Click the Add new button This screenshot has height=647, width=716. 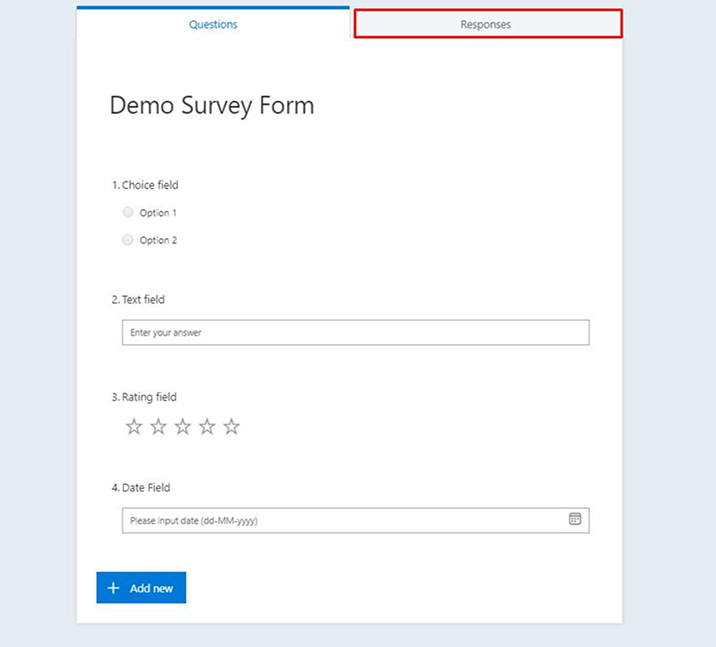click(141, 588)
